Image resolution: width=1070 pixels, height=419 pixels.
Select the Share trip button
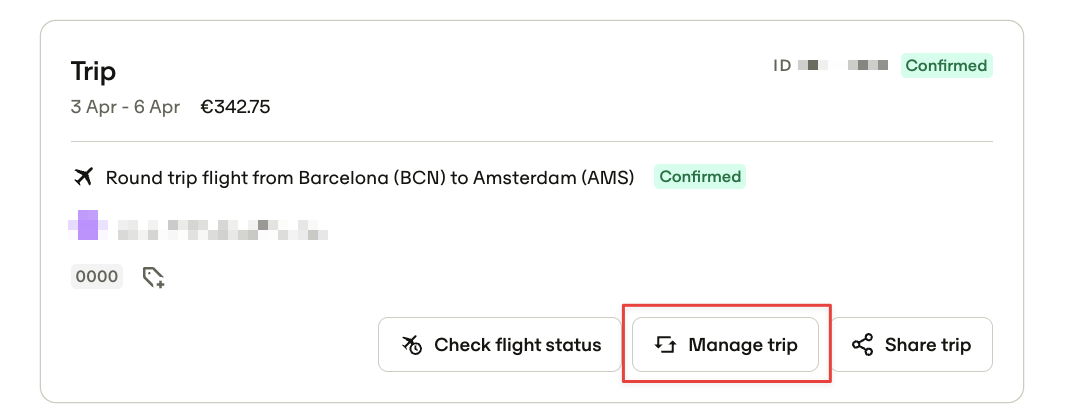click(x=911, y=345)
